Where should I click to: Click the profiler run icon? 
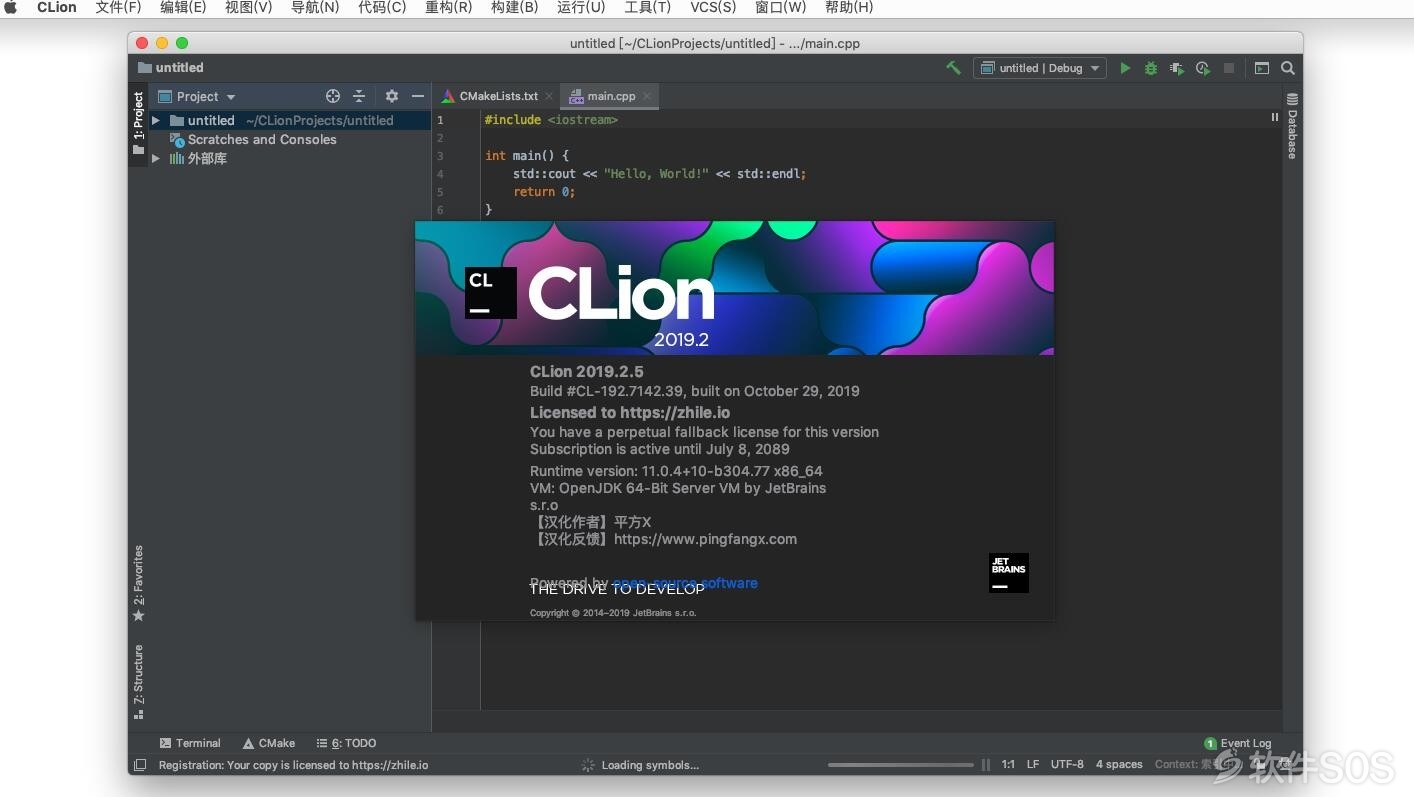pos(1203,68)
